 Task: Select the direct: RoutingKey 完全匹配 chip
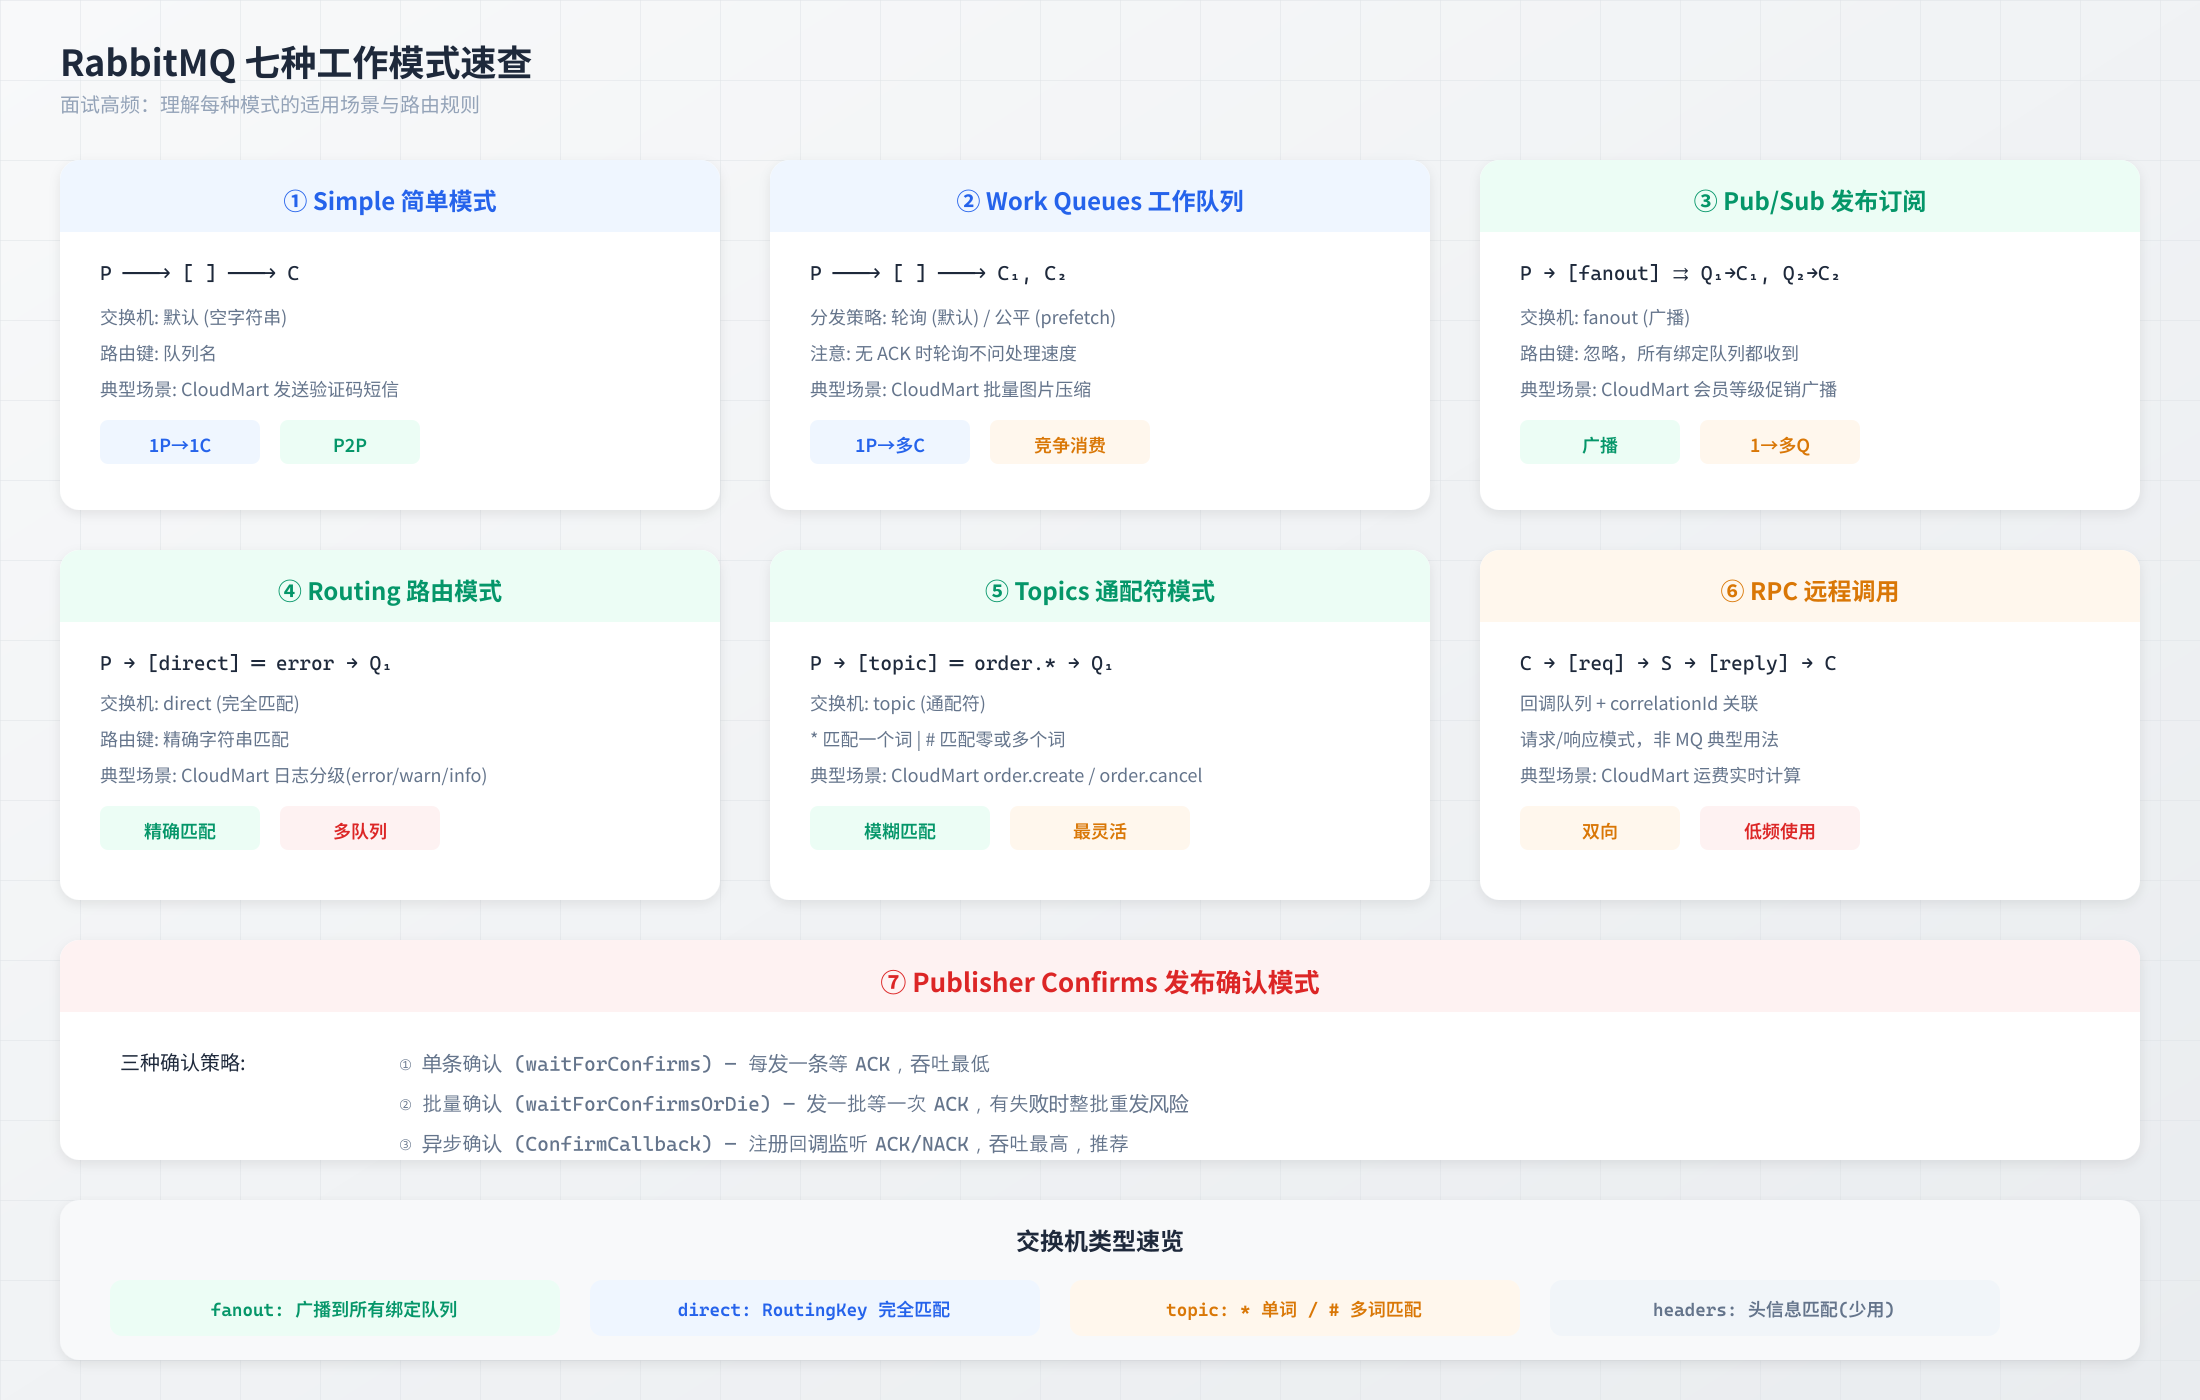click(815, 1308)
